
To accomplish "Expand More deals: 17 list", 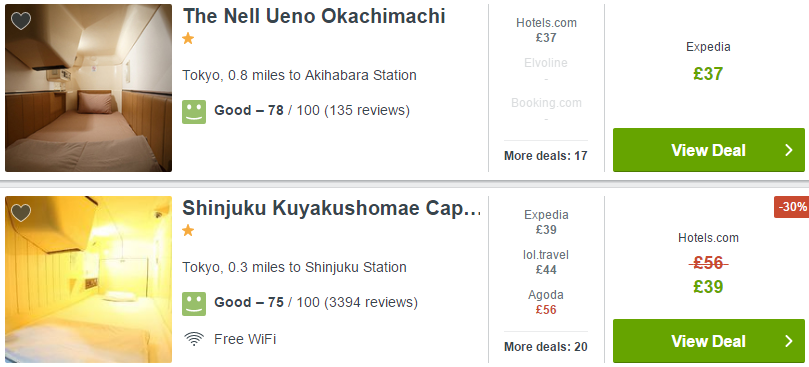I will click(x=546, y=155).
